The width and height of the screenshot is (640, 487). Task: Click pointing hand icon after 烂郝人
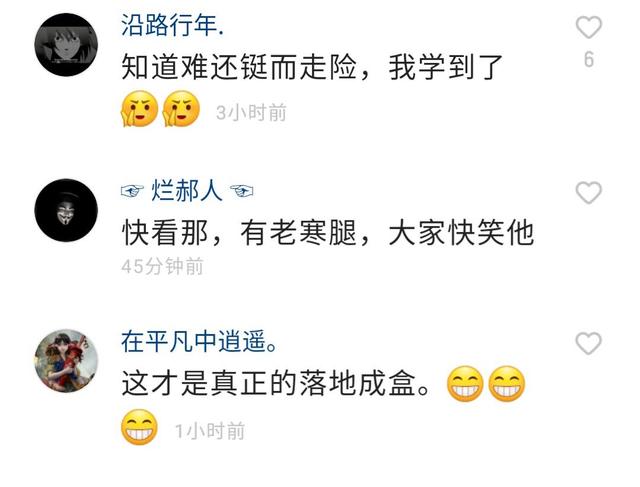[x=241, y=191]
